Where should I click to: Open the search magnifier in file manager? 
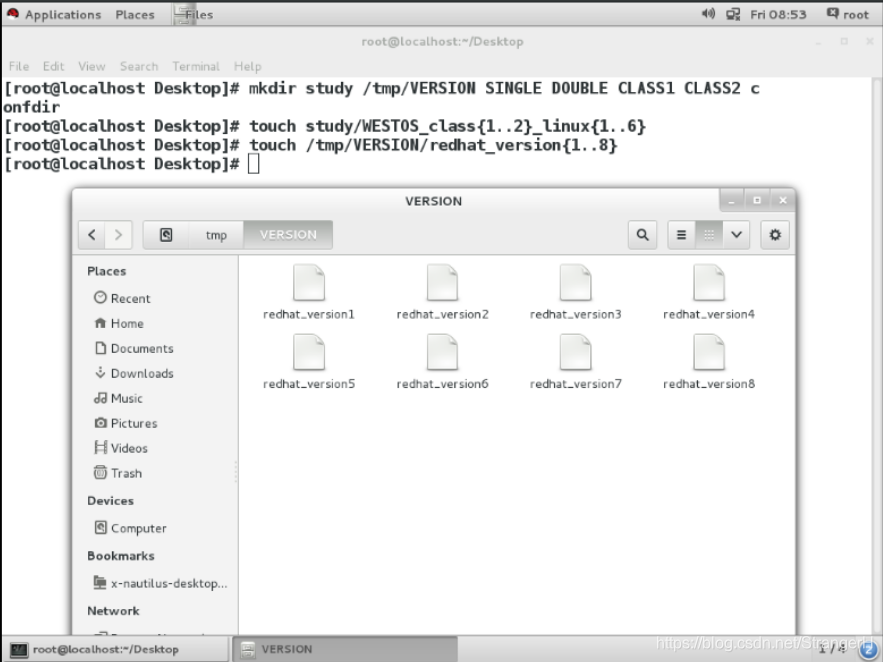pyautogui.click(x=642, y=235)
